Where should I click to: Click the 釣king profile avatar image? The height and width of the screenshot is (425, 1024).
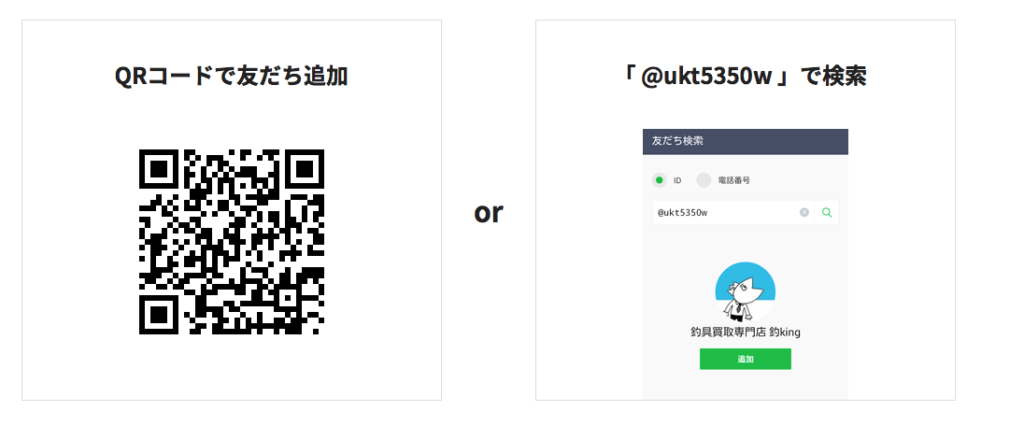coord(745,292)
